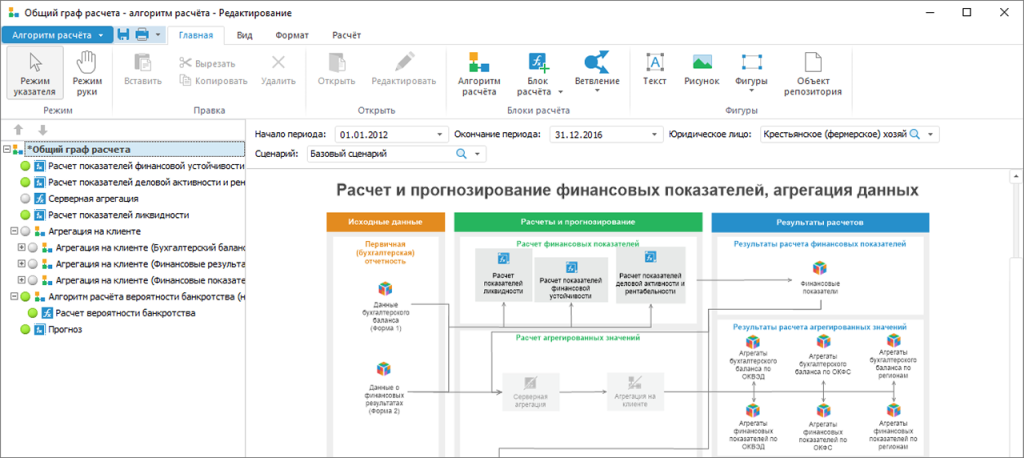Screen dimensions: 1024x458
Task: Select Серверная агрегация in the tree
Action: pos(93,199)
